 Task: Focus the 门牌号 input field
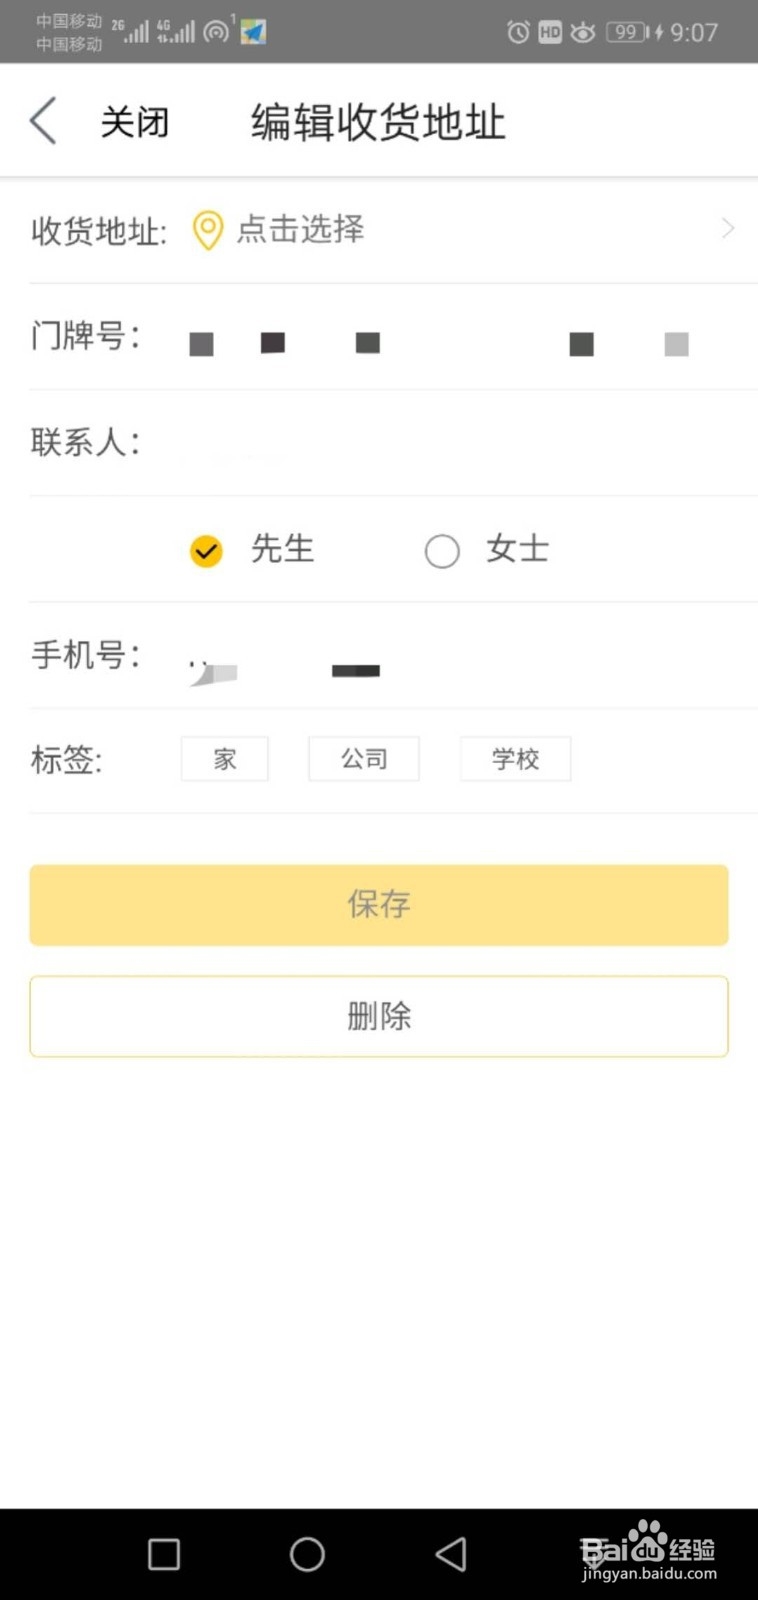click(450, 338)
